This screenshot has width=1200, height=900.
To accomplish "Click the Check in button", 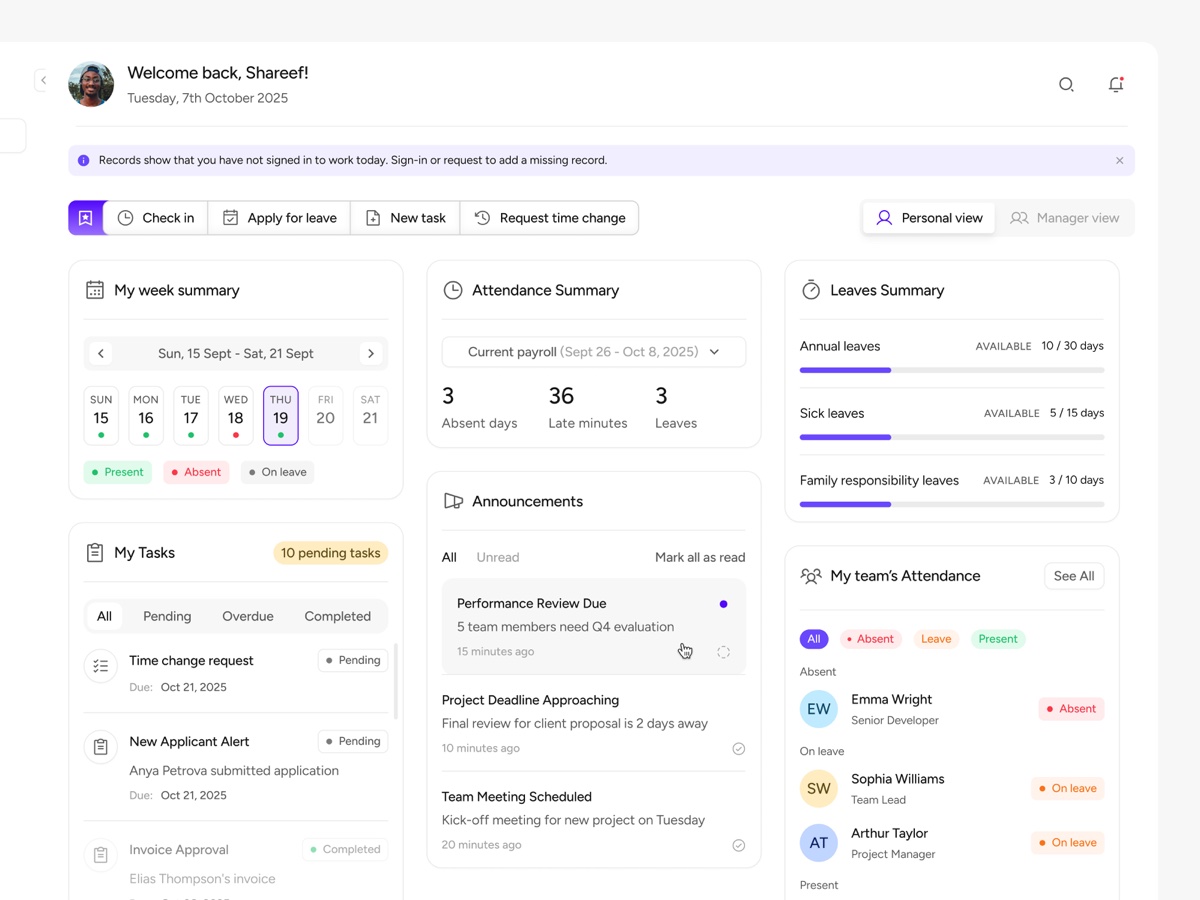I will coord(156,218).
